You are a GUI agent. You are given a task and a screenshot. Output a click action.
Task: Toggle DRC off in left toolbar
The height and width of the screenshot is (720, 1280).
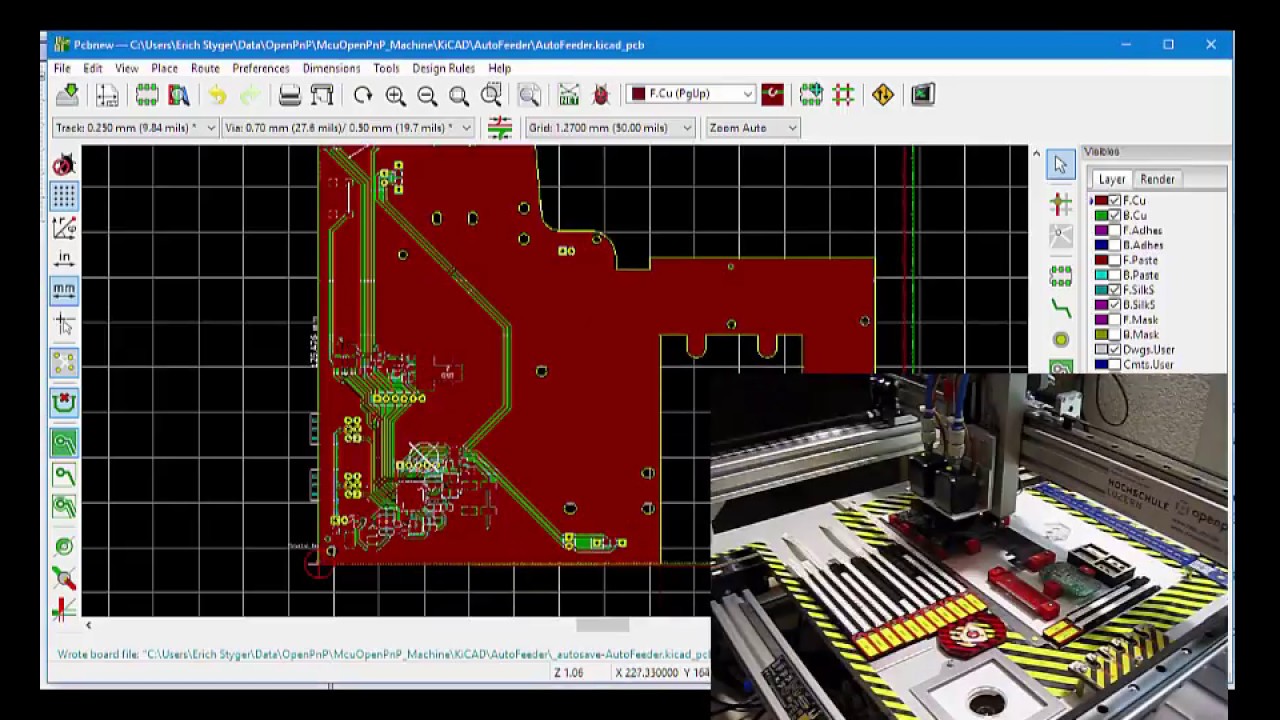[x=64, y=164]
